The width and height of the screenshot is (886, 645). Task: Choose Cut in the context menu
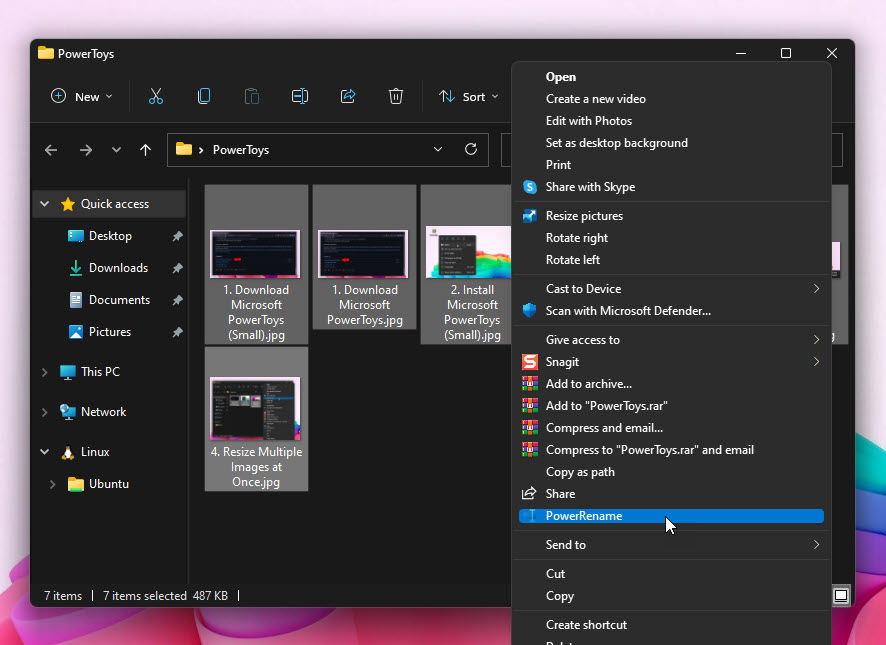click(x=671, y=574)
